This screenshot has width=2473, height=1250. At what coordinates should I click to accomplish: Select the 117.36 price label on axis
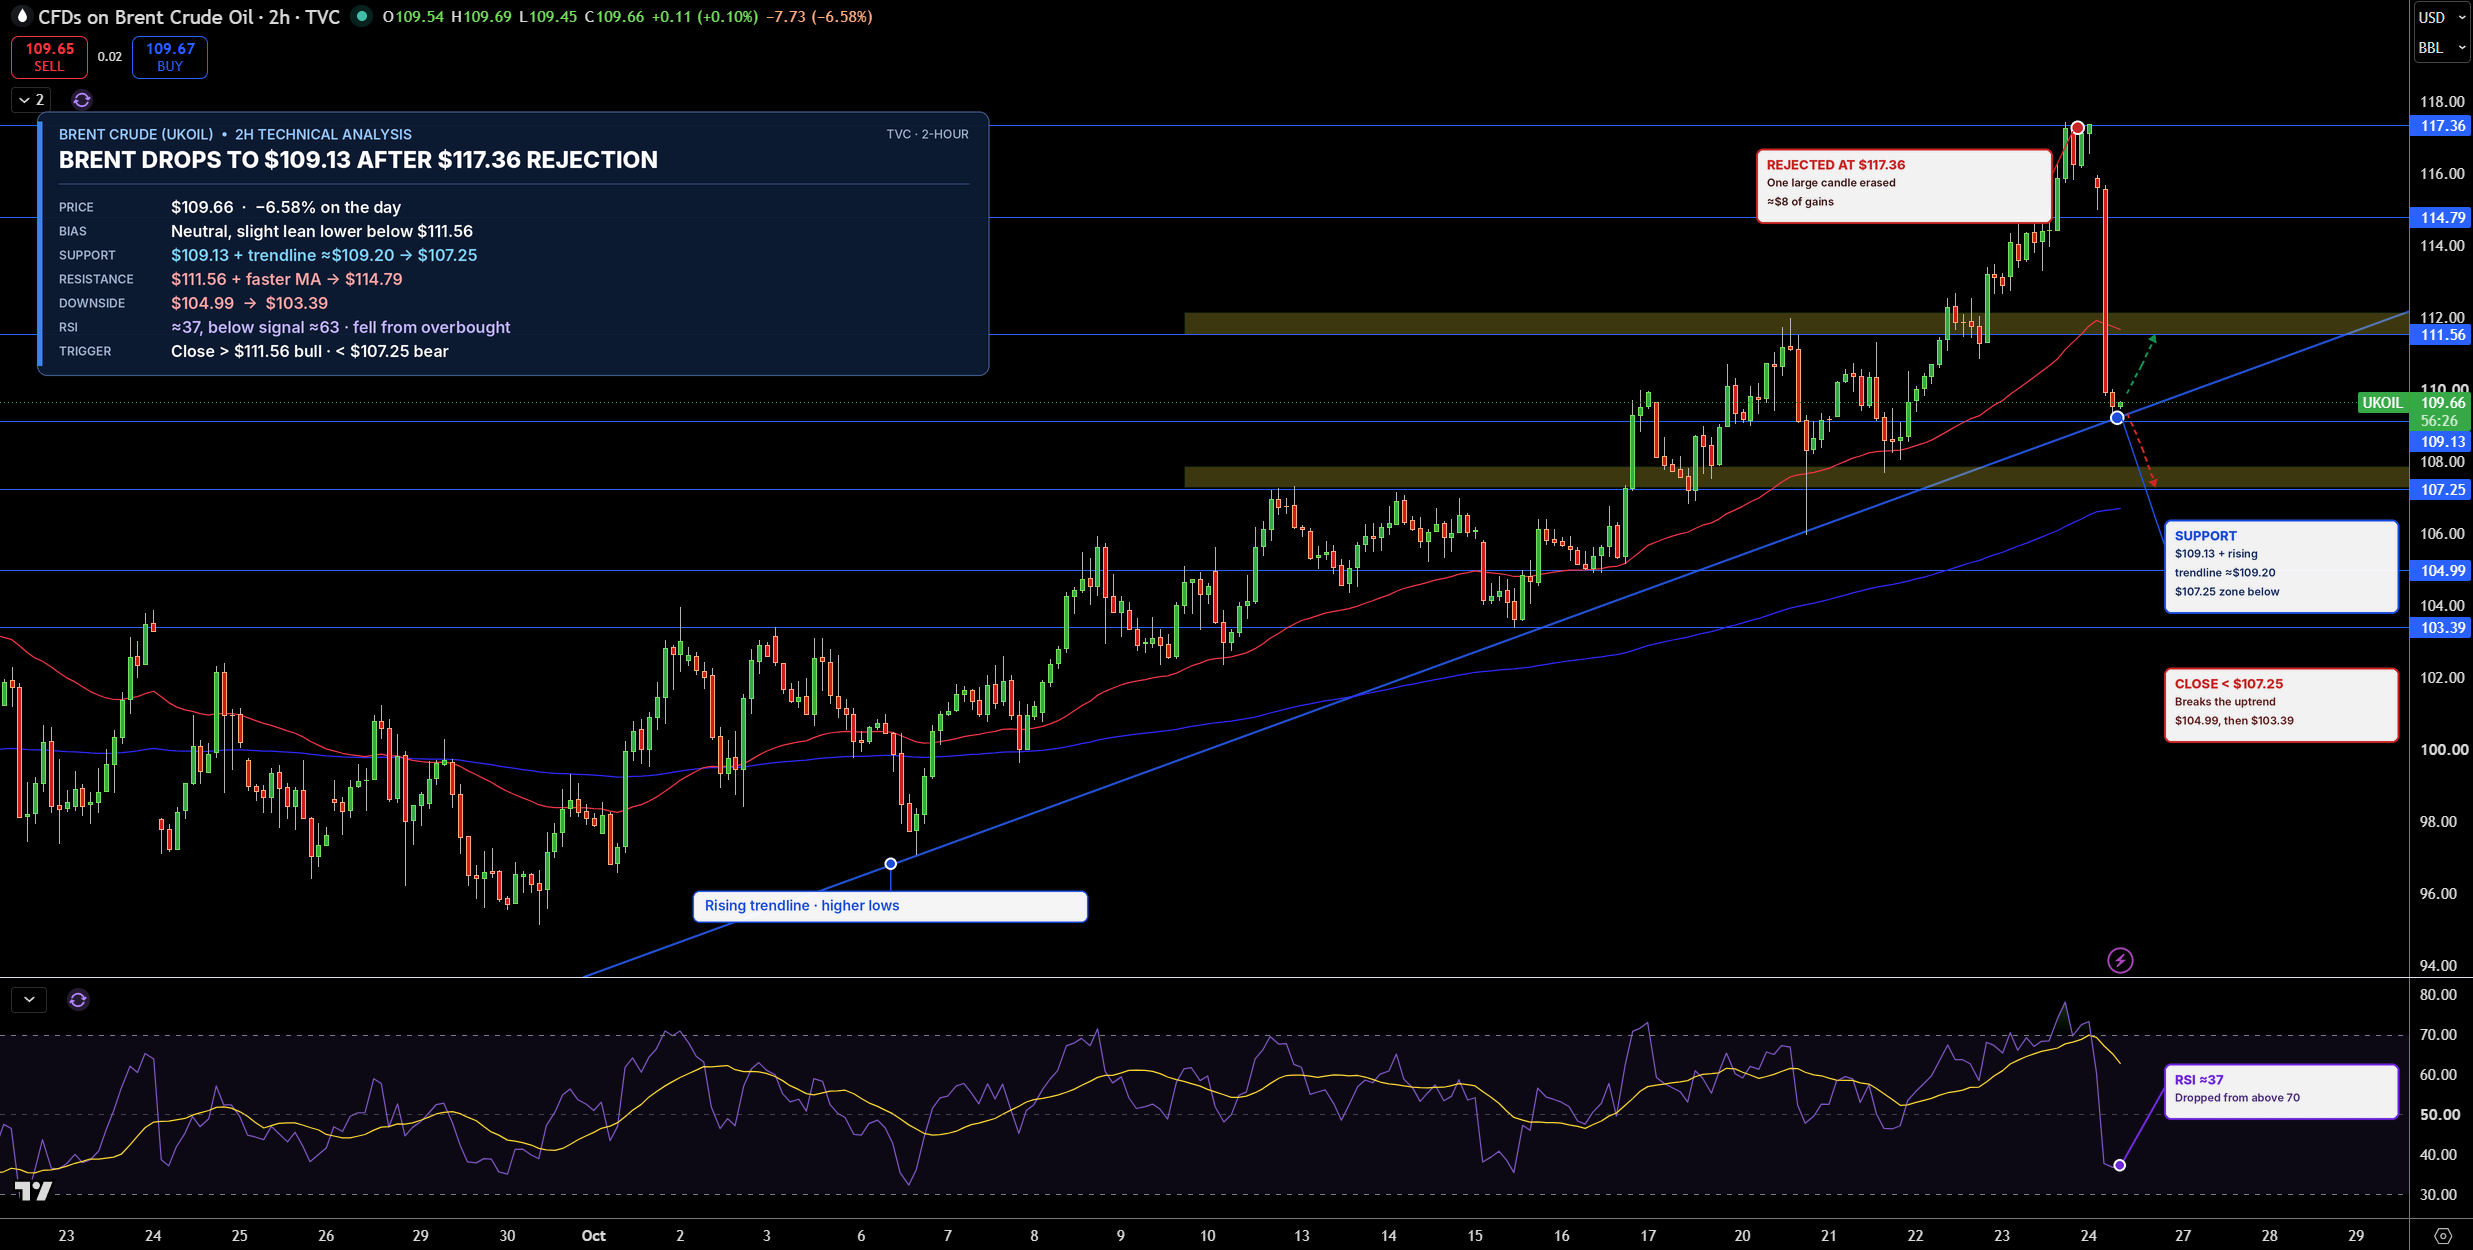2441,126
